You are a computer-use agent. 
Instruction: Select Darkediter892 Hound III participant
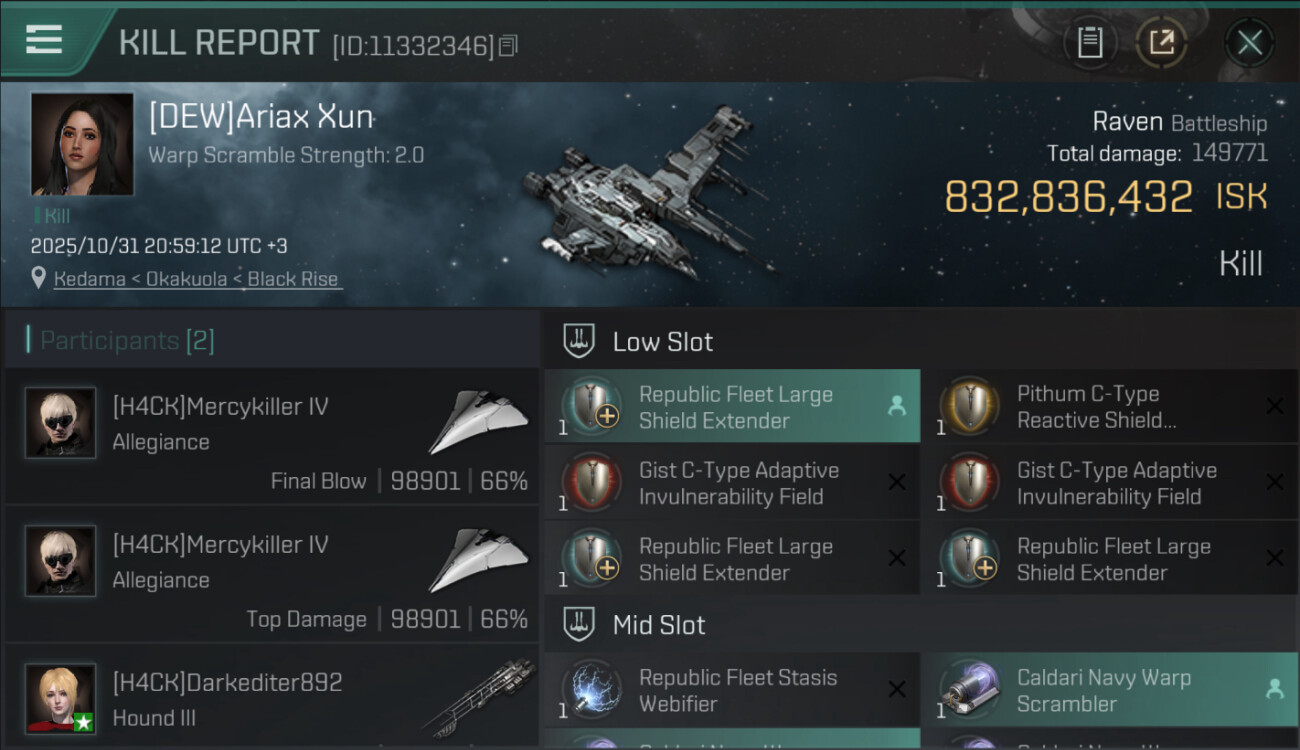tap(271, 699)
